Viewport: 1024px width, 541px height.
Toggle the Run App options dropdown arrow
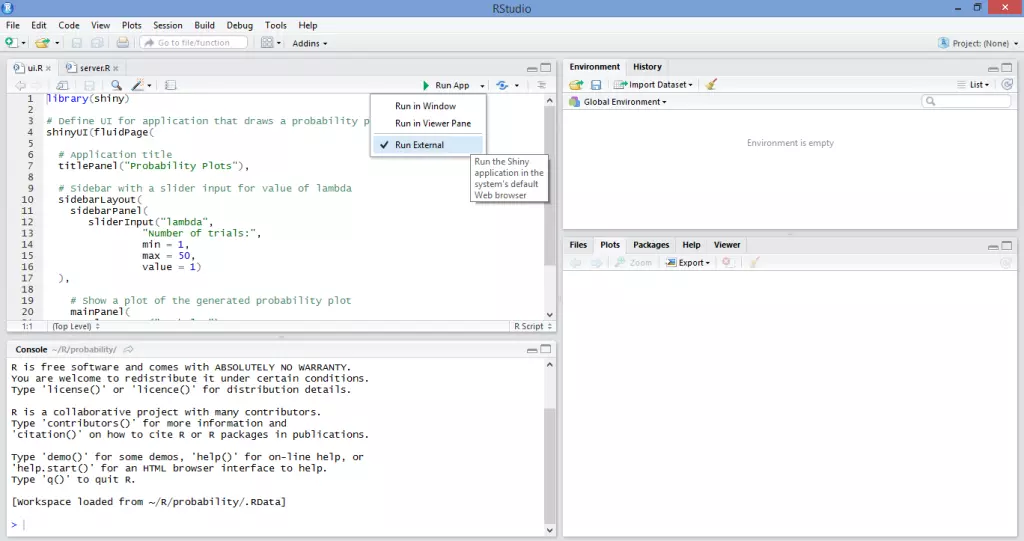482,86
